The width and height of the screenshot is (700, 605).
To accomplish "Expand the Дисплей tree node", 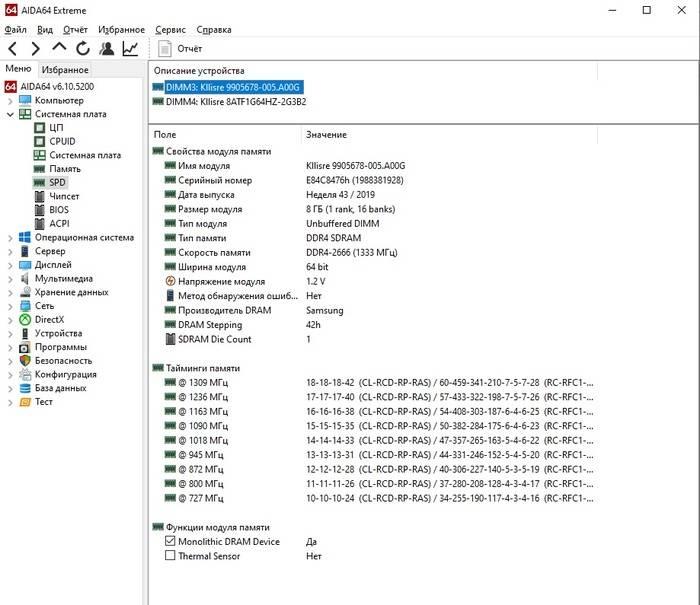I will point(10,265).
